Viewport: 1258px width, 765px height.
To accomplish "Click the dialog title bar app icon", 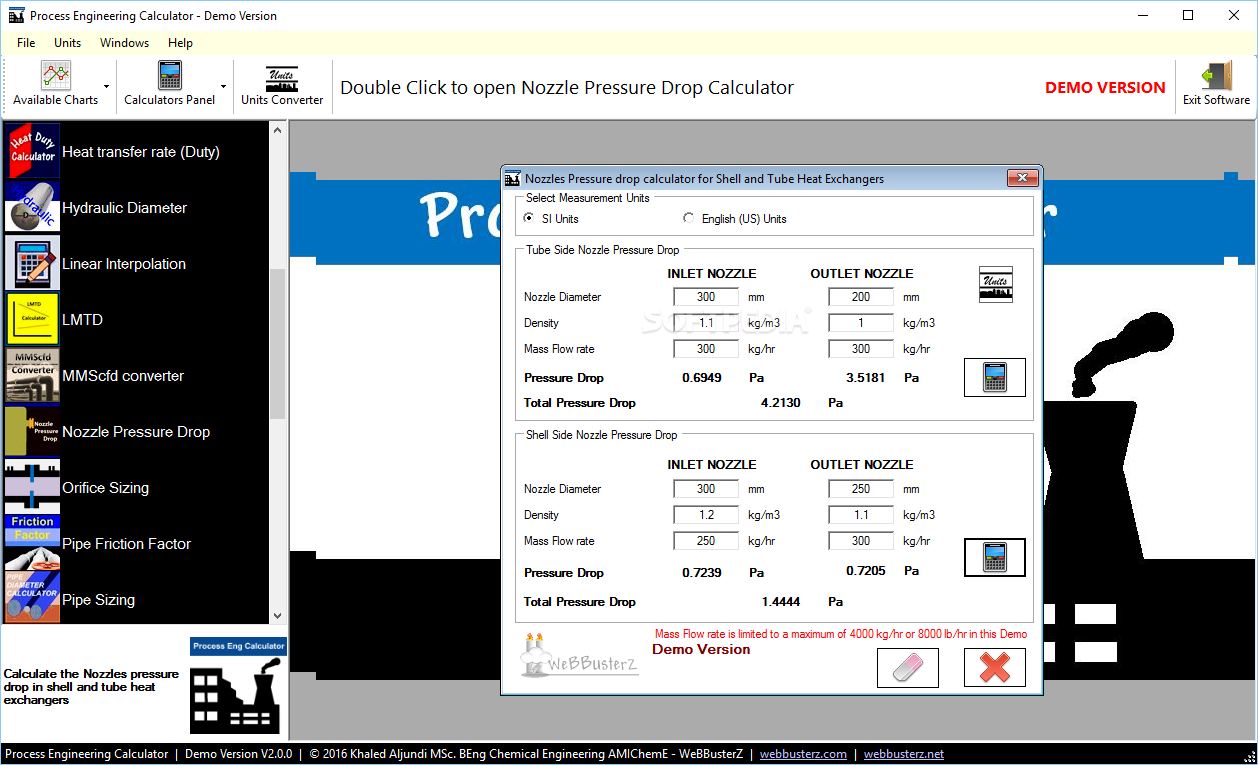I will [x=513, y=179].
